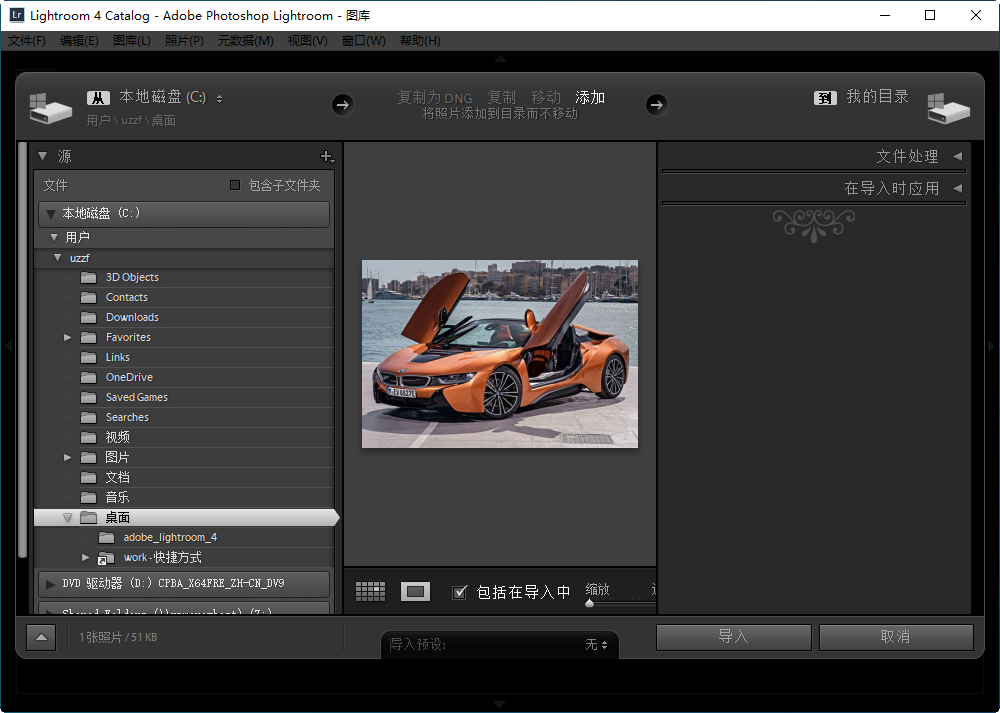Click the Downloads folder icon
1000x713 pixels.
[x=89, y=318]
